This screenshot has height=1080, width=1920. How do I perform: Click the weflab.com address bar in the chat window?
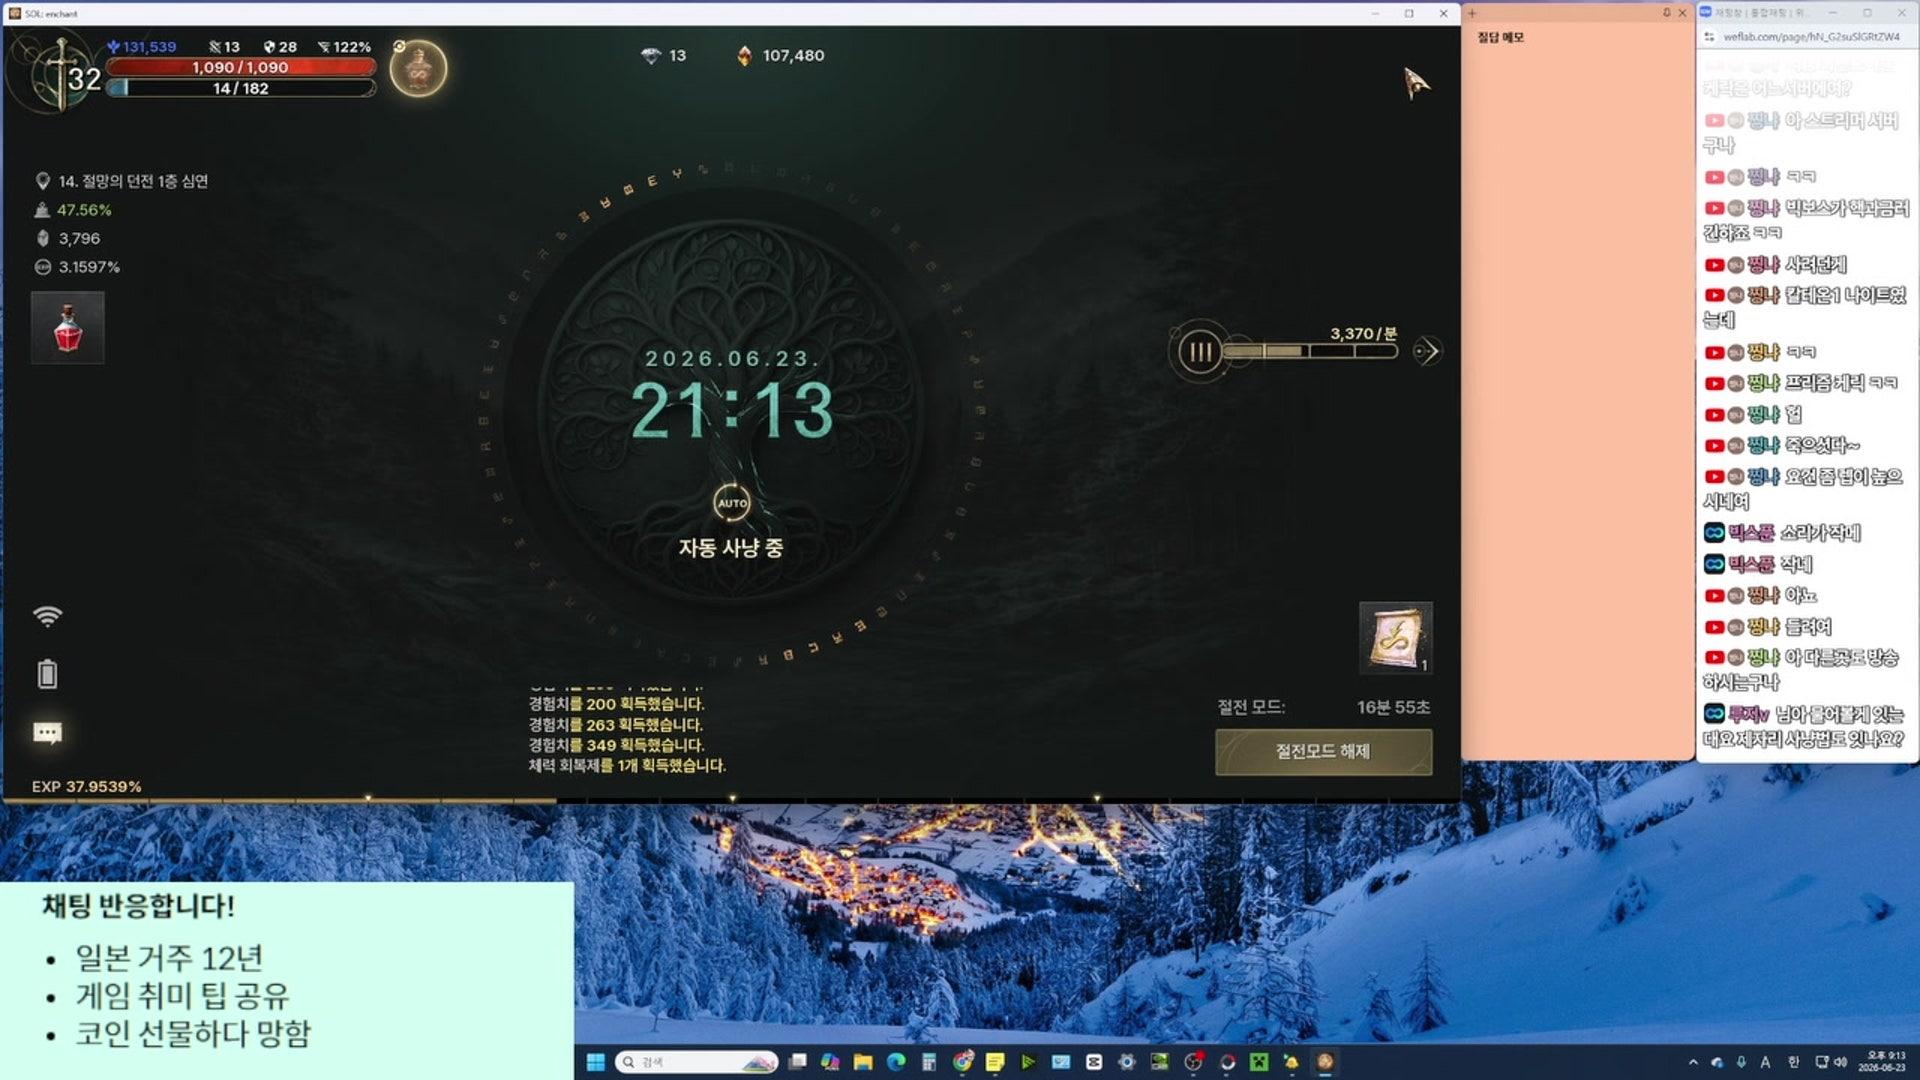pos(1810,37)
